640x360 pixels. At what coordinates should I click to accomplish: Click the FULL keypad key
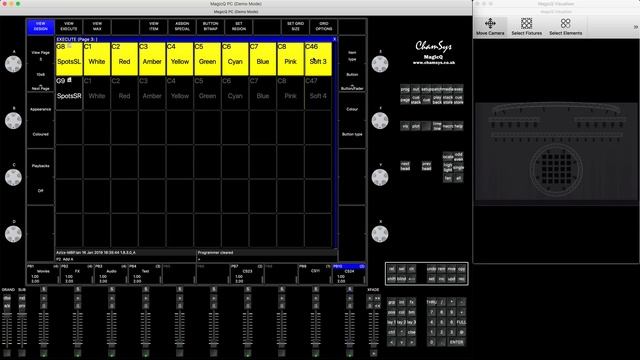[461, 322]
